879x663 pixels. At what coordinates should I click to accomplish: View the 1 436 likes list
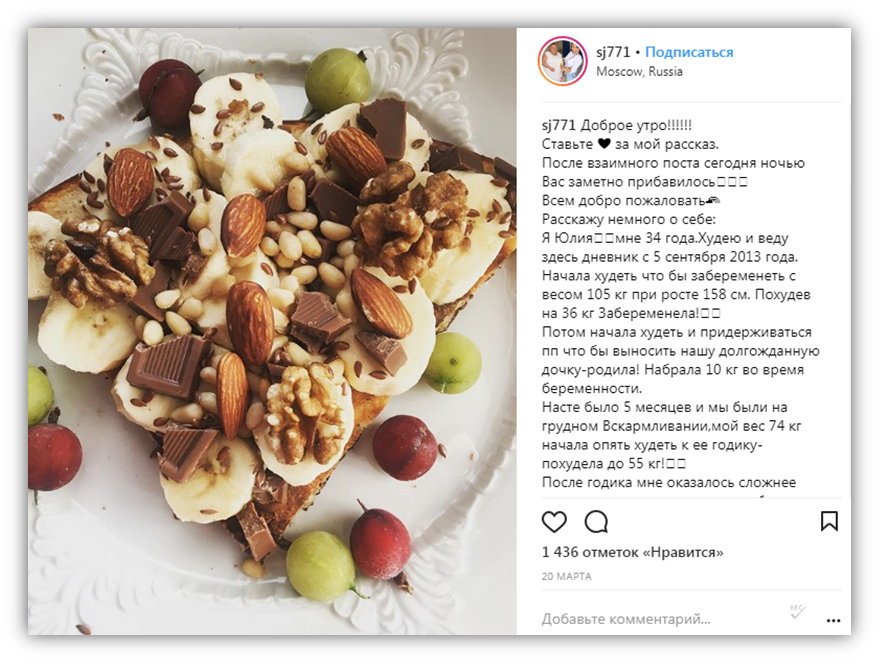click(x=632, y=553)
